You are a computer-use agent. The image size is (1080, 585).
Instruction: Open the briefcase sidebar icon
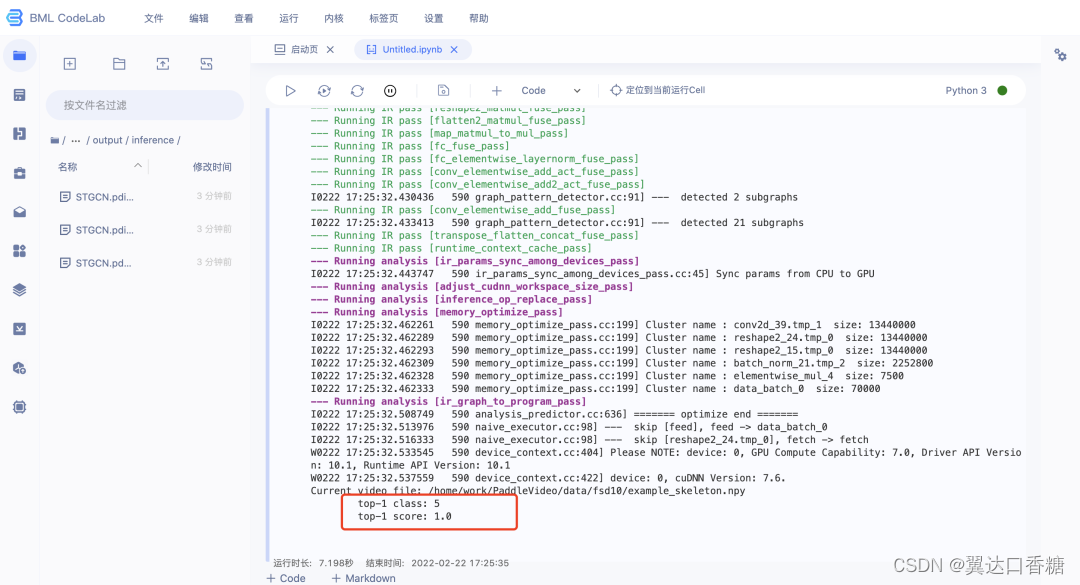click(19, 173)
